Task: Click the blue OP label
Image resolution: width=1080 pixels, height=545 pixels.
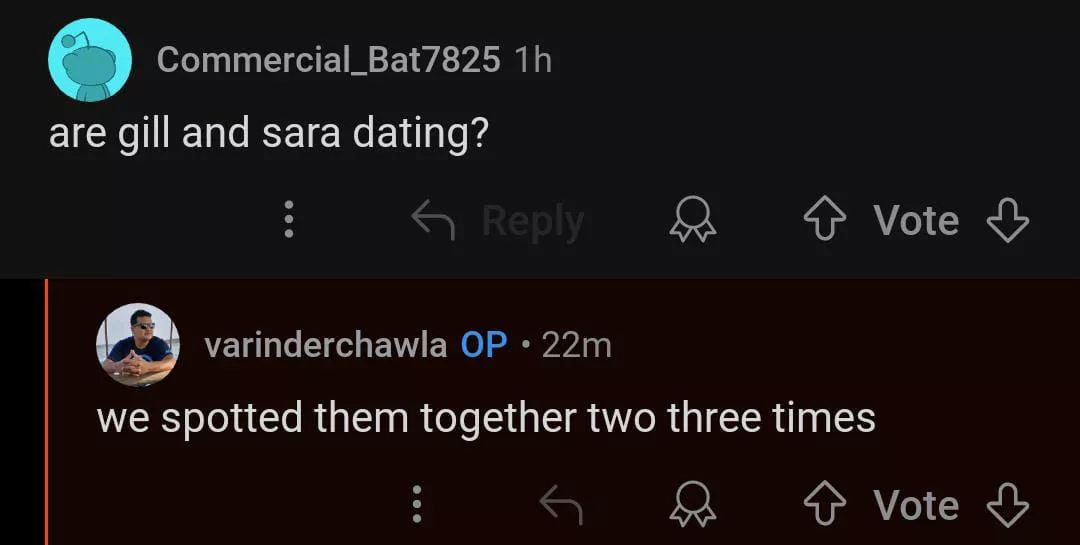Action: coord(484,345)
